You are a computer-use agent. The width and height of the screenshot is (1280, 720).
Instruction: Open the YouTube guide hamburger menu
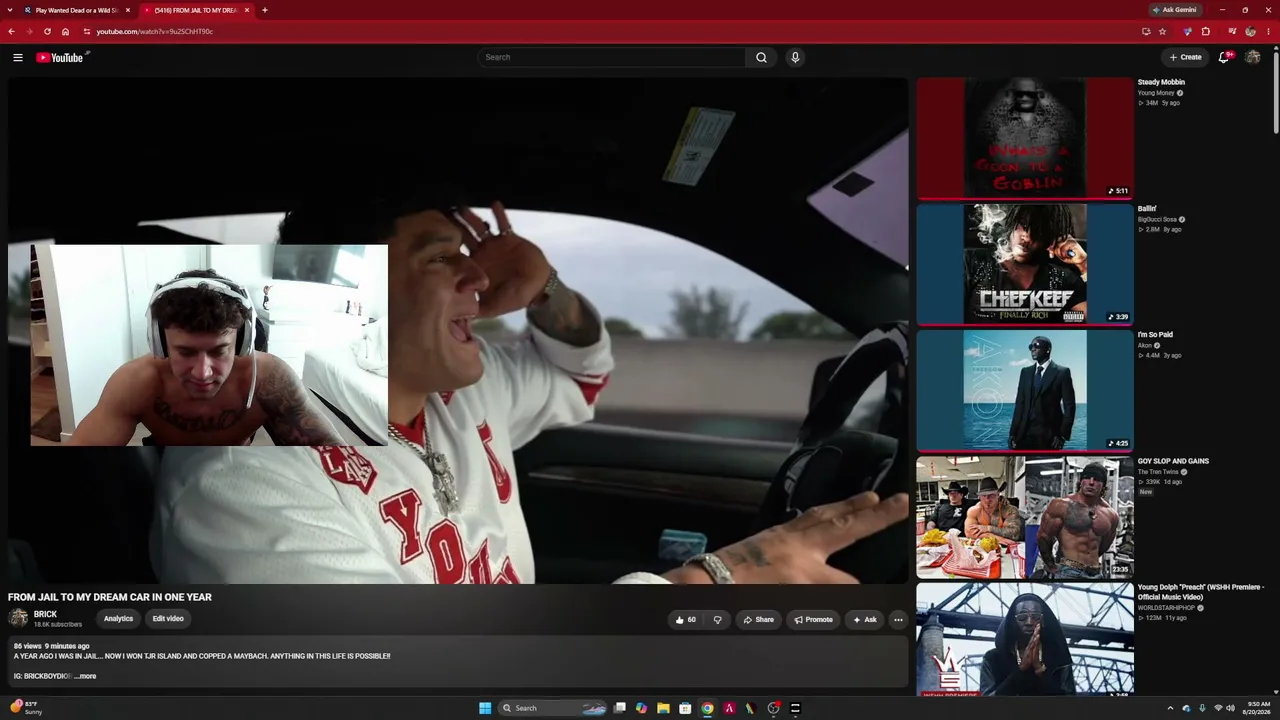pyautogui.click(x=17, y=57)
